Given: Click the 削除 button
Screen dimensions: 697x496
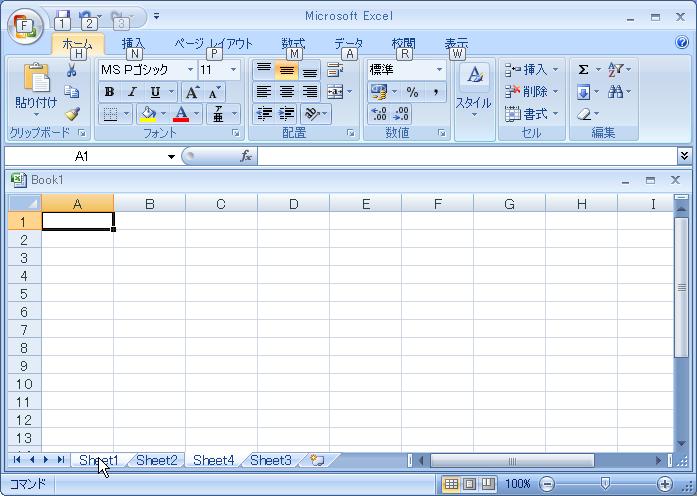Looking at the screenshot, I should [x=531, y=92].
